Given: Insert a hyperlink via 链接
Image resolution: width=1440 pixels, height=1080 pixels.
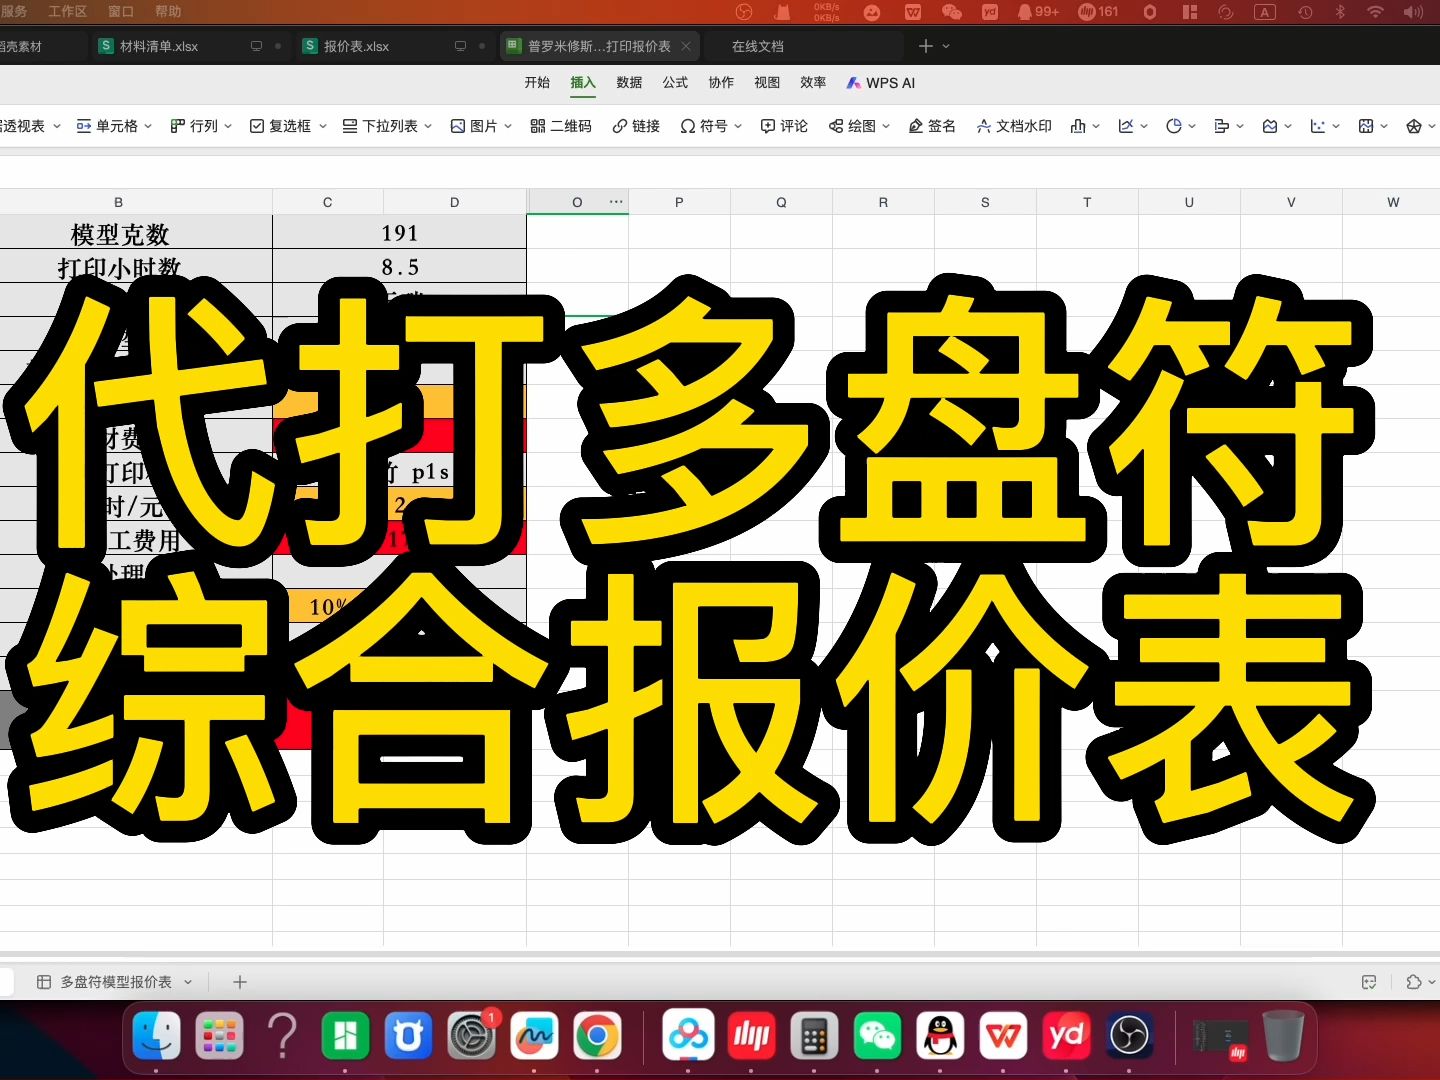Looking at the screenshot, I should click(636, 126).
